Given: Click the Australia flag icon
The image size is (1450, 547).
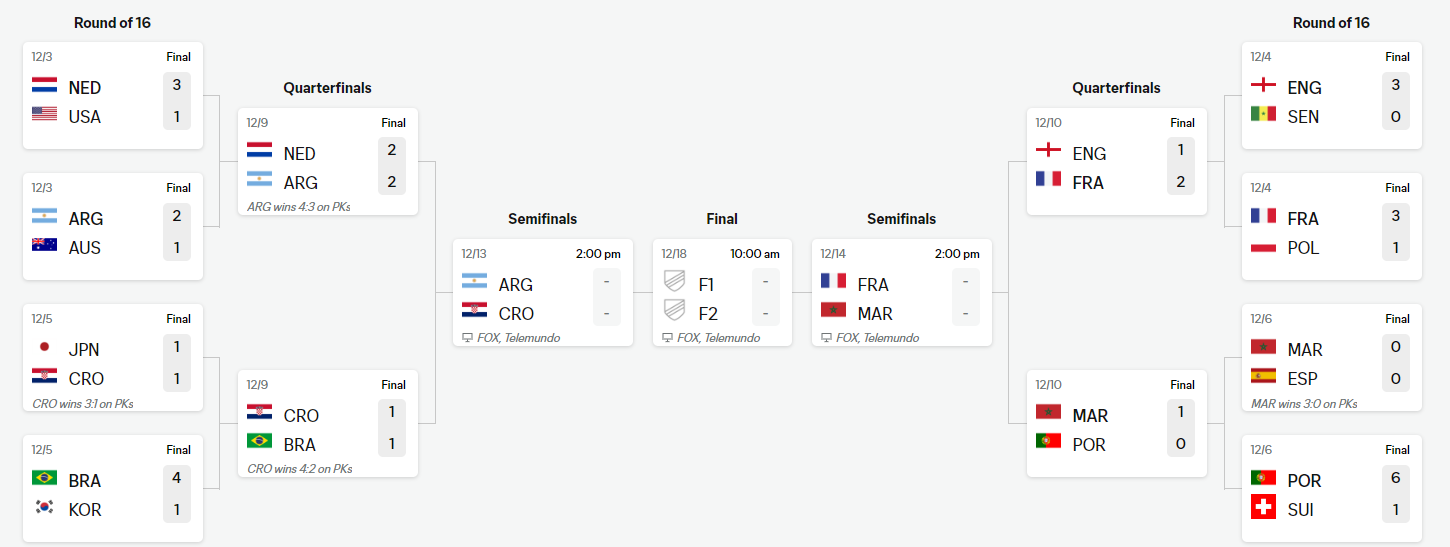Looking at the screenshot, I should pyautogui.click(x=44, y=245).
